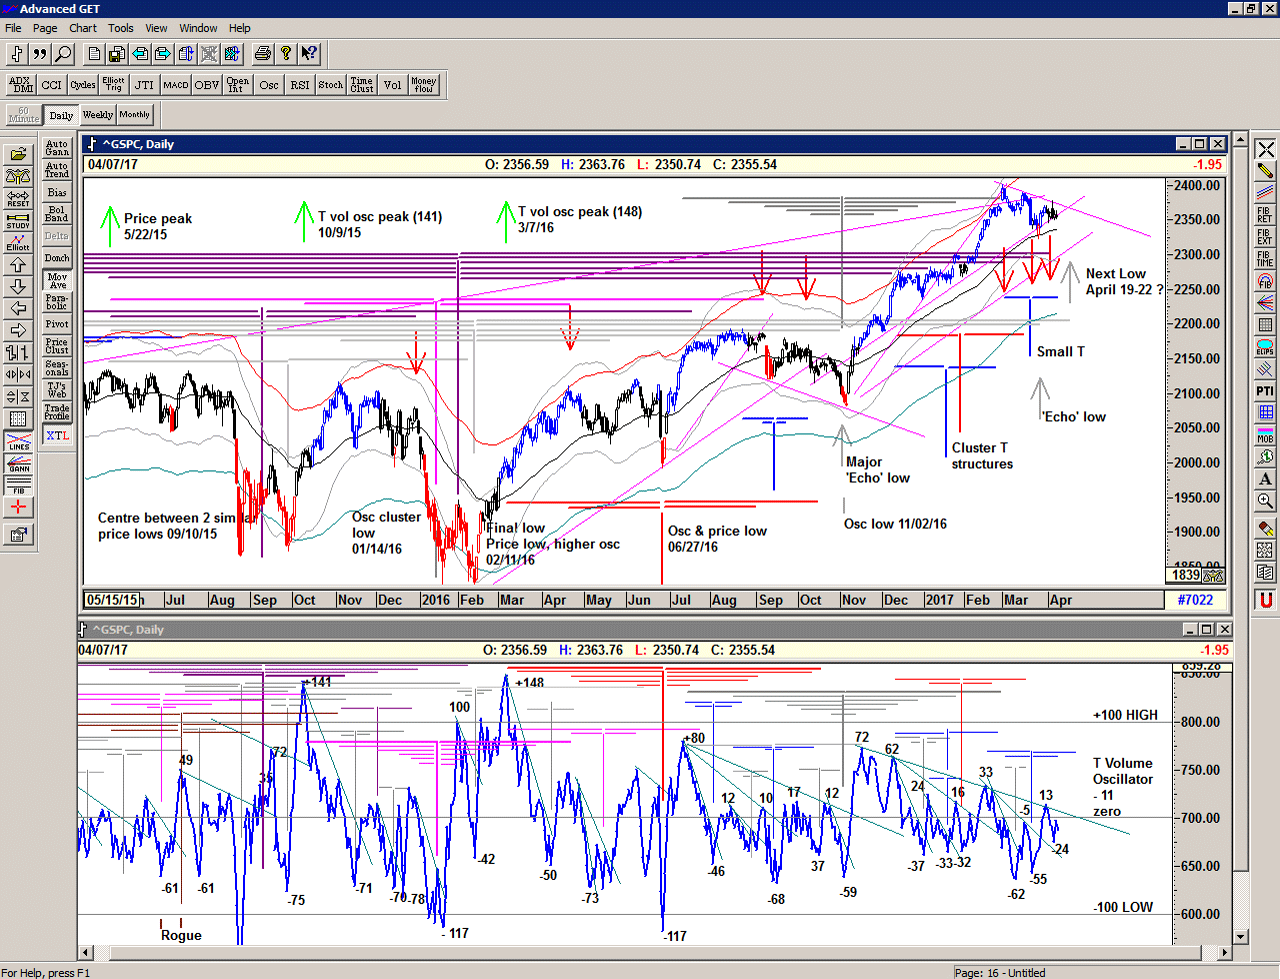This screenshot has width=1280, height=979.
Task: Select the magnifying glass search tool
Action: [x=63, y=54]
